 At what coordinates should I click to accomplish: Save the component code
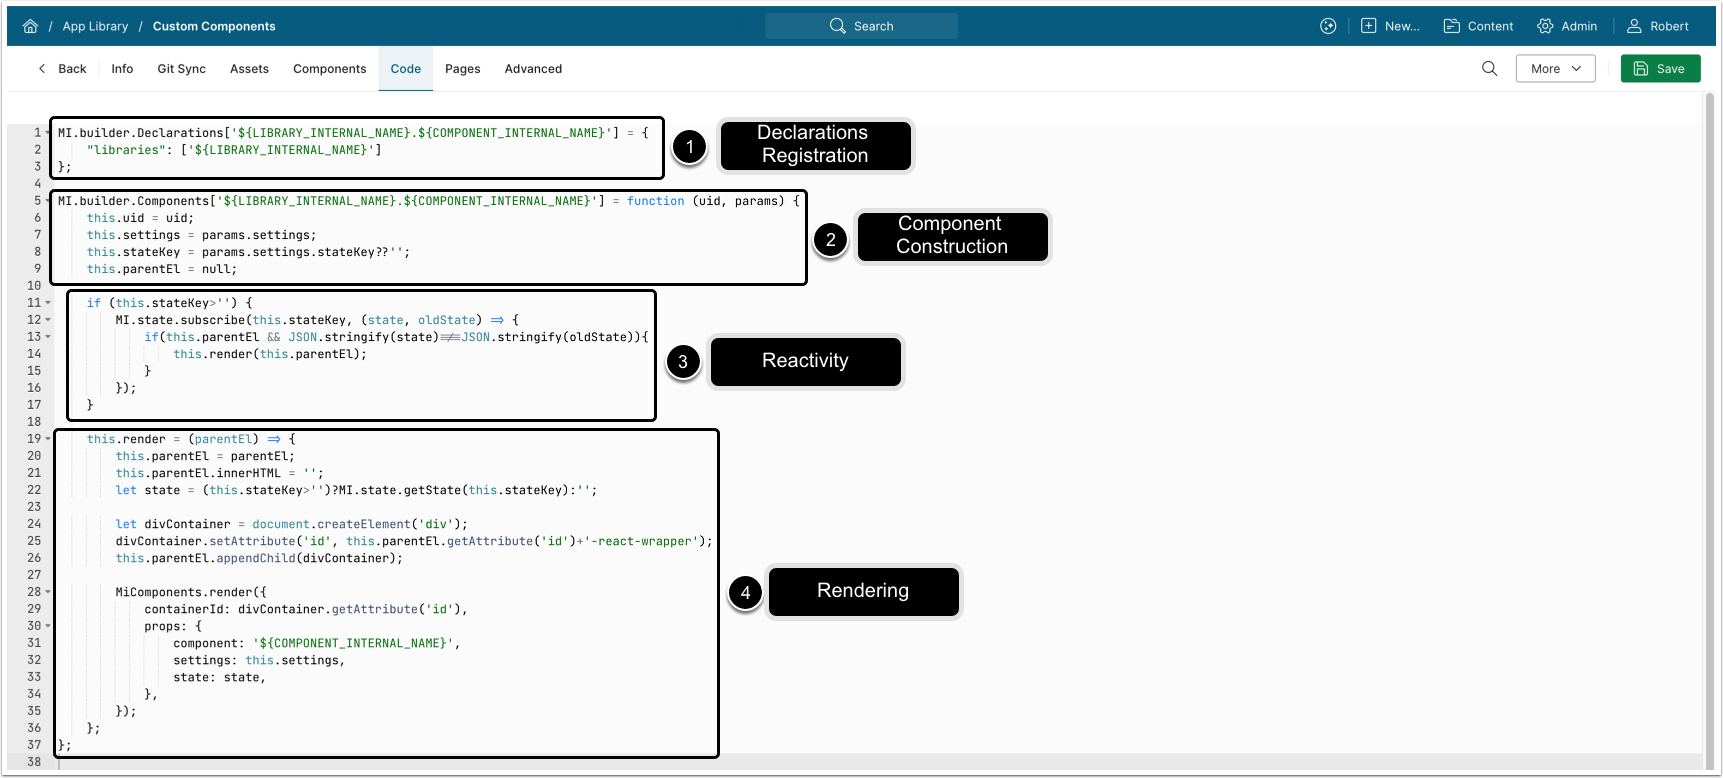pyautogui.click(x=1660, y=69)
